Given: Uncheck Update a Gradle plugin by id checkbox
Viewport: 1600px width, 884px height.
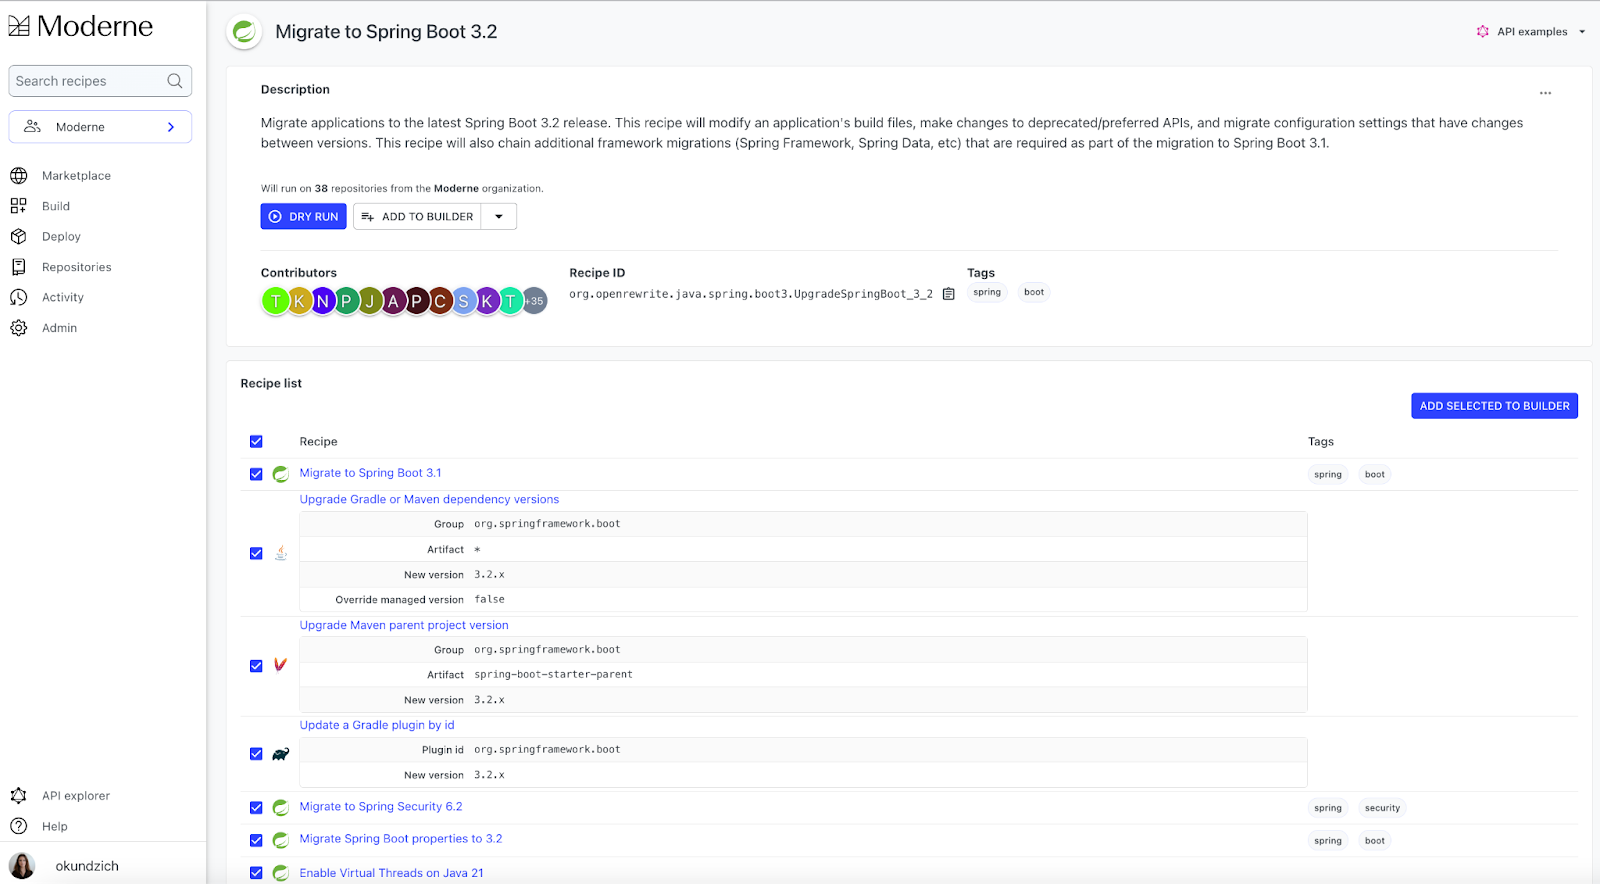Looking at the screenshot, I should [256, 754].
